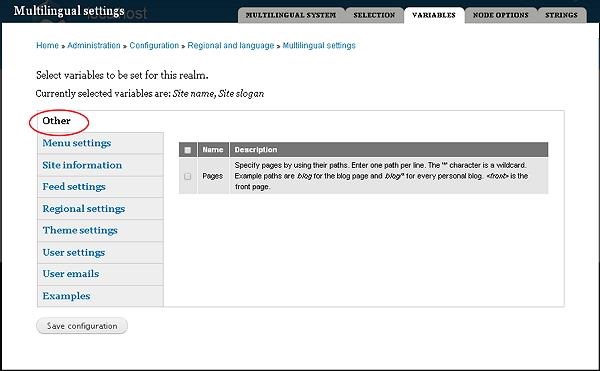This screenshot has width=600, height=371.
Task: Click the Save configuration button
Action: coord(82,326)
